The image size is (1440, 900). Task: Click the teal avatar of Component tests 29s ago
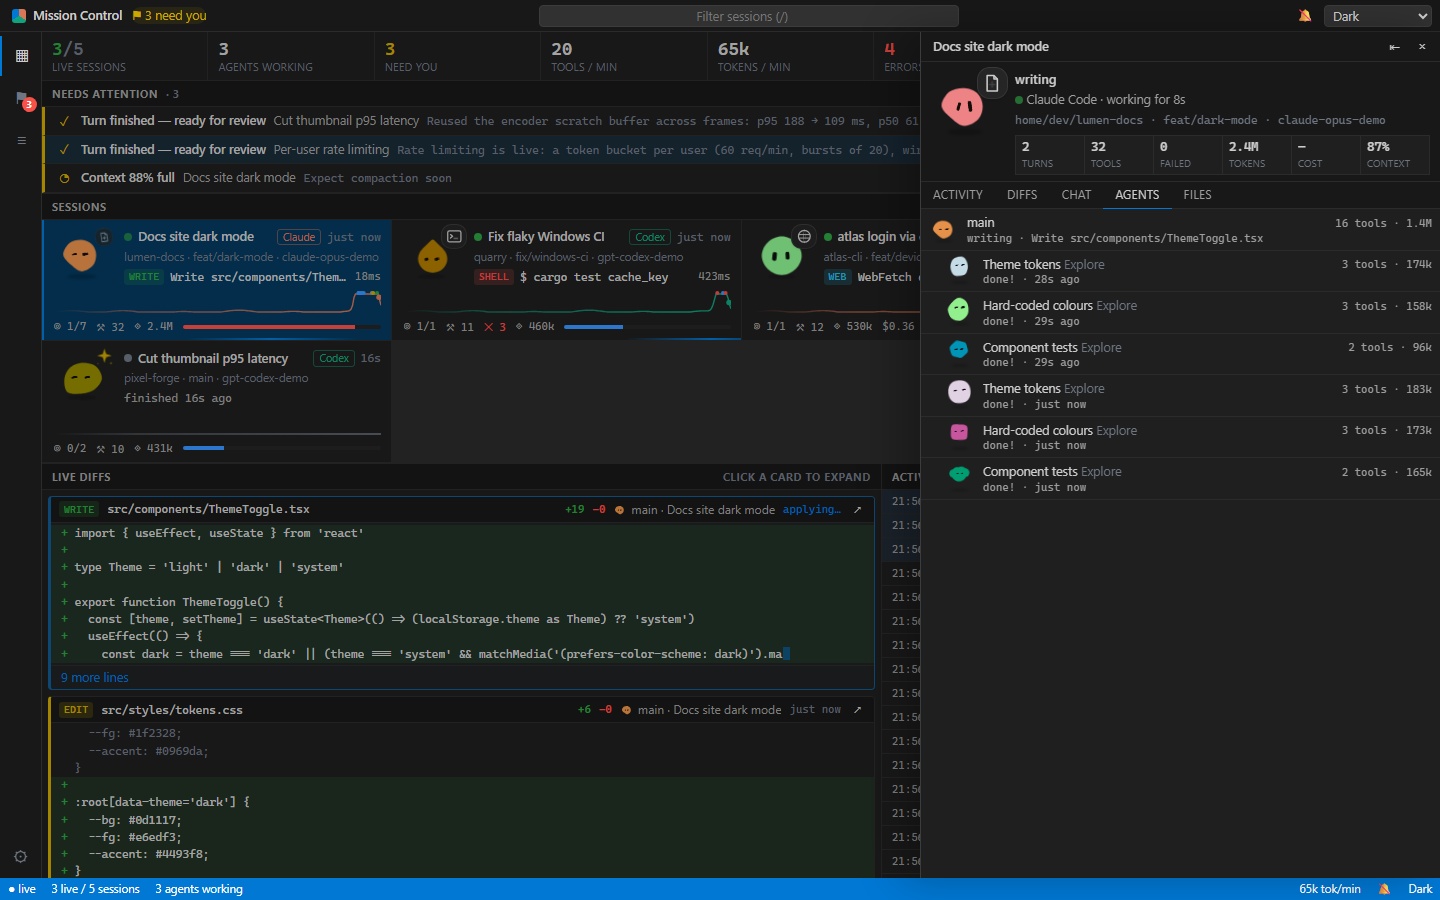coord(958,350)
